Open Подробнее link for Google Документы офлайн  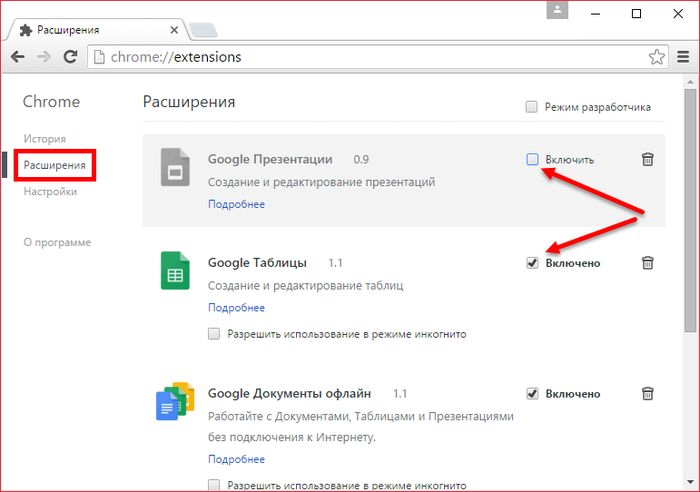coord(237,459)
